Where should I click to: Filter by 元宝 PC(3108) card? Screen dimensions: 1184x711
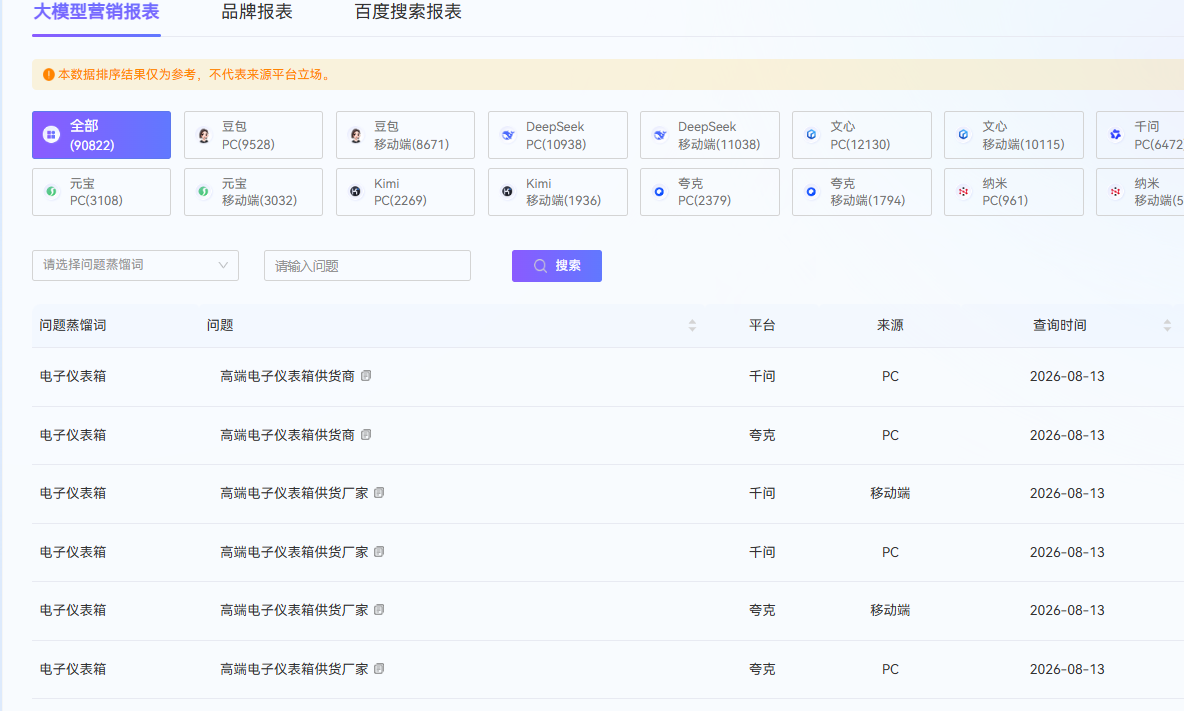[x=101, y=192]
